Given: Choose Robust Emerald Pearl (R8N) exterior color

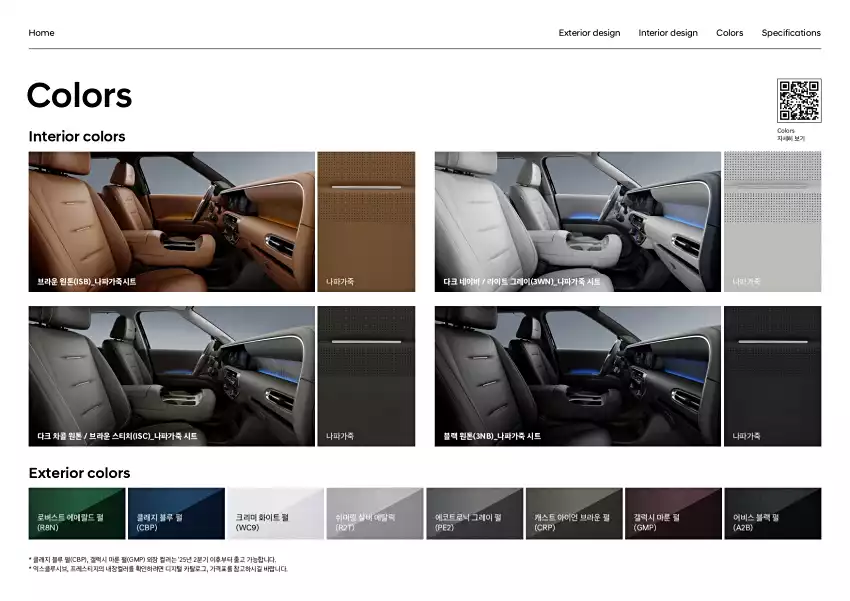Looking at the screenshot, I should (x=77, y=513).
